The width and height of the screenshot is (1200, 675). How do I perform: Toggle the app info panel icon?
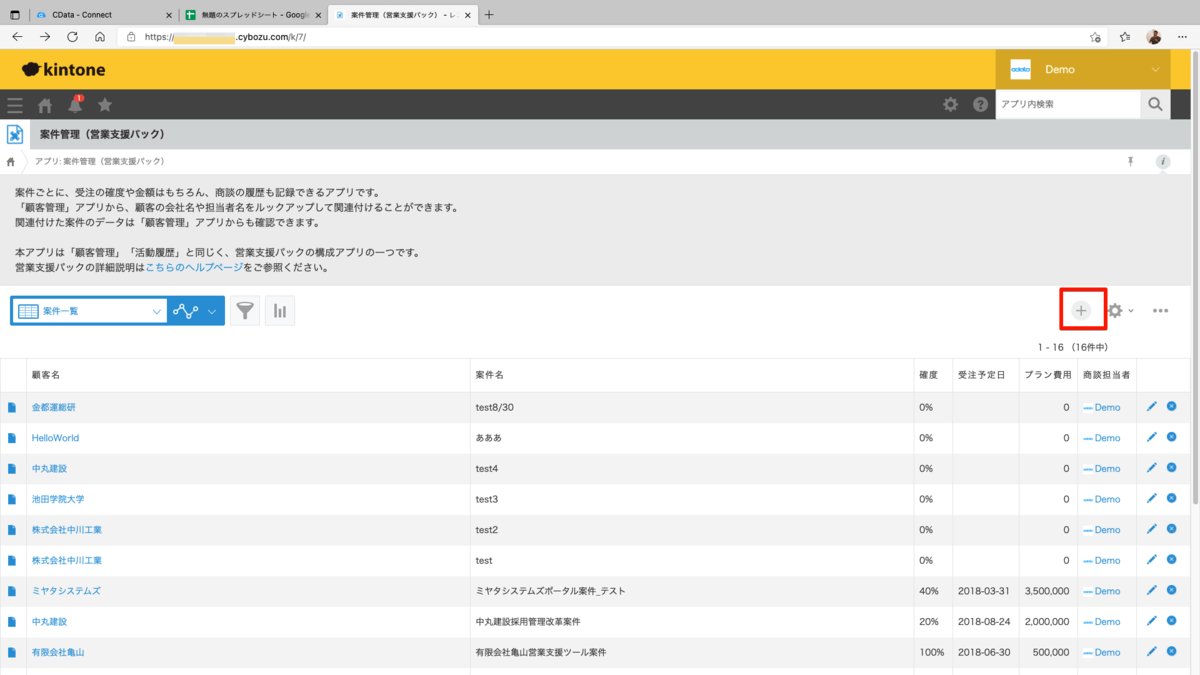point(1162,162)
